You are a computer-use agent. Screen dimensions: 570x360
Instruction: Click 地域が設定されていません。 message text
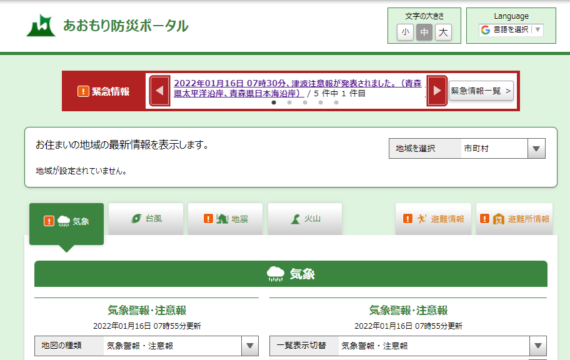[81, 171]
